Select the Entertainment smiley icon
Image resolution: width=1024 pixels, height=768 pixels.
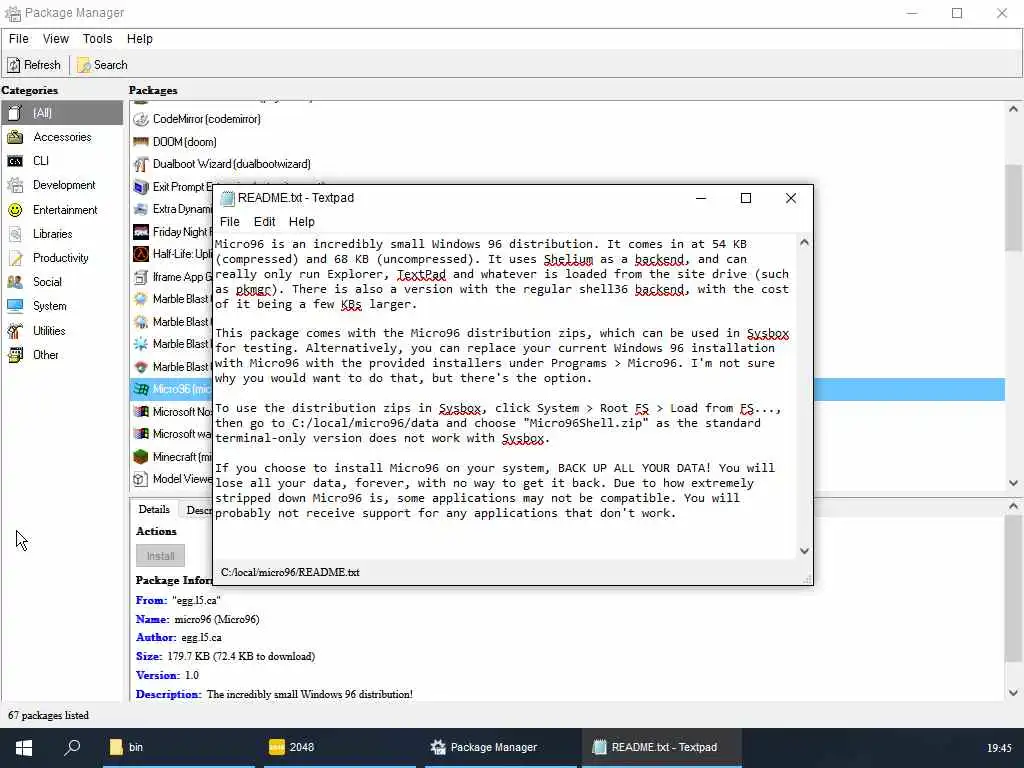[x=15, y=210]
